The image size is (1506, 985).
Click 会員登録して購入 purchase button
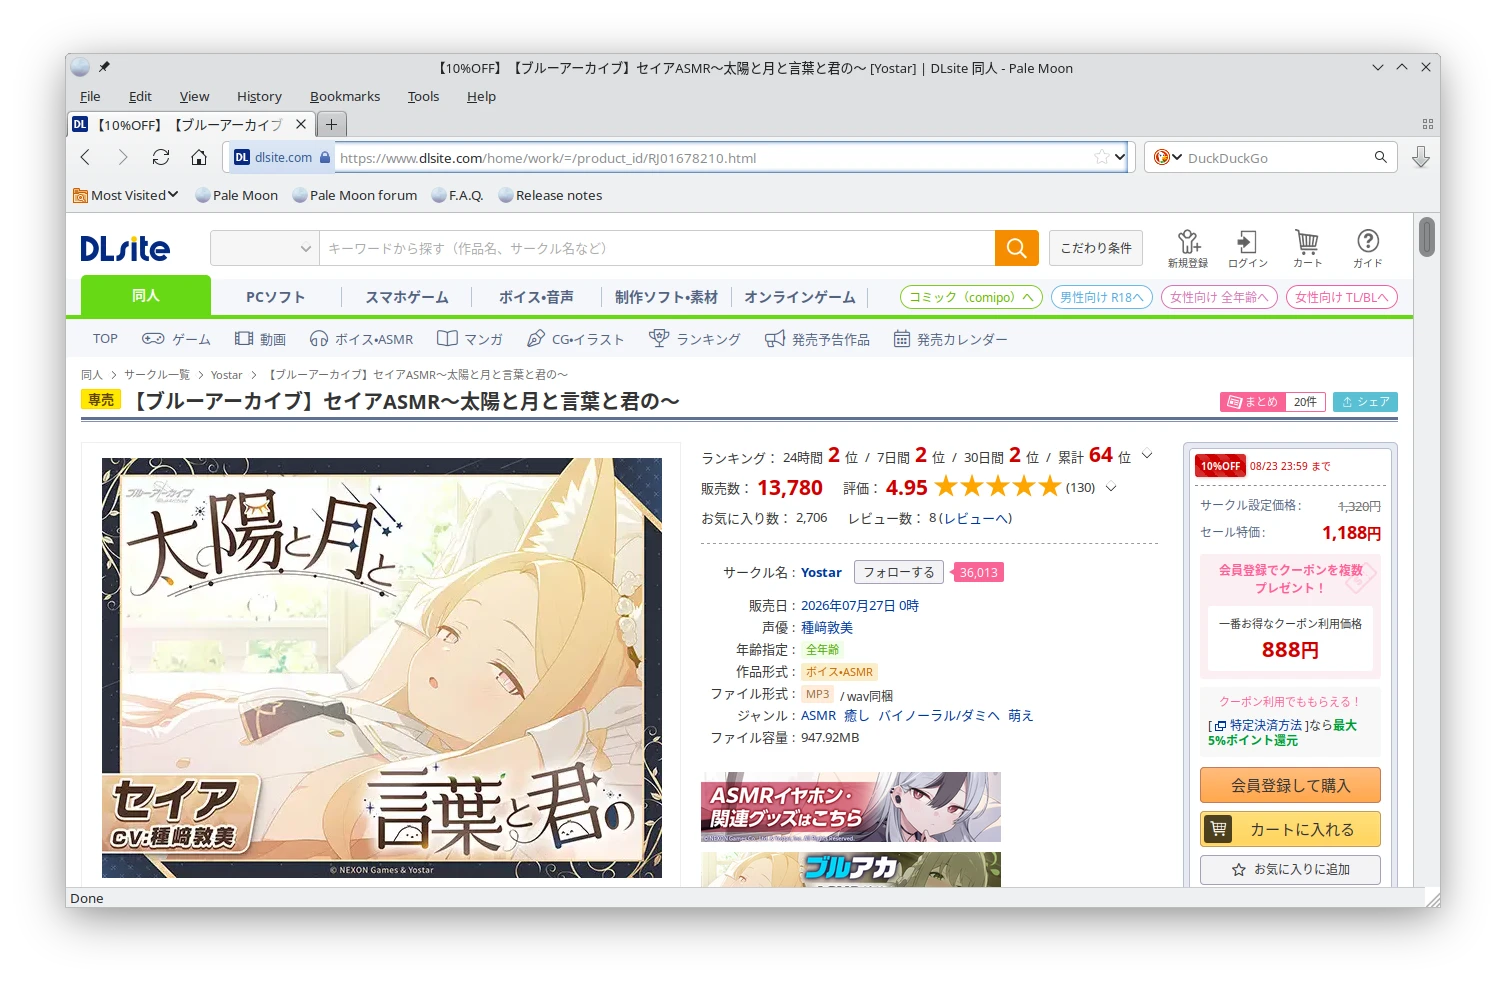(1290, 785)
